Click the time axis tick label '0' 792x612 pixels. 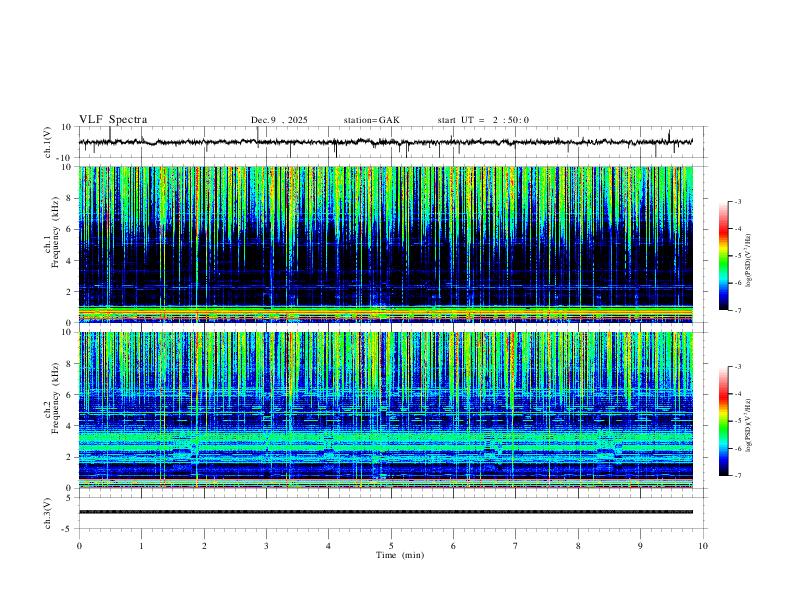pos(79,546)
